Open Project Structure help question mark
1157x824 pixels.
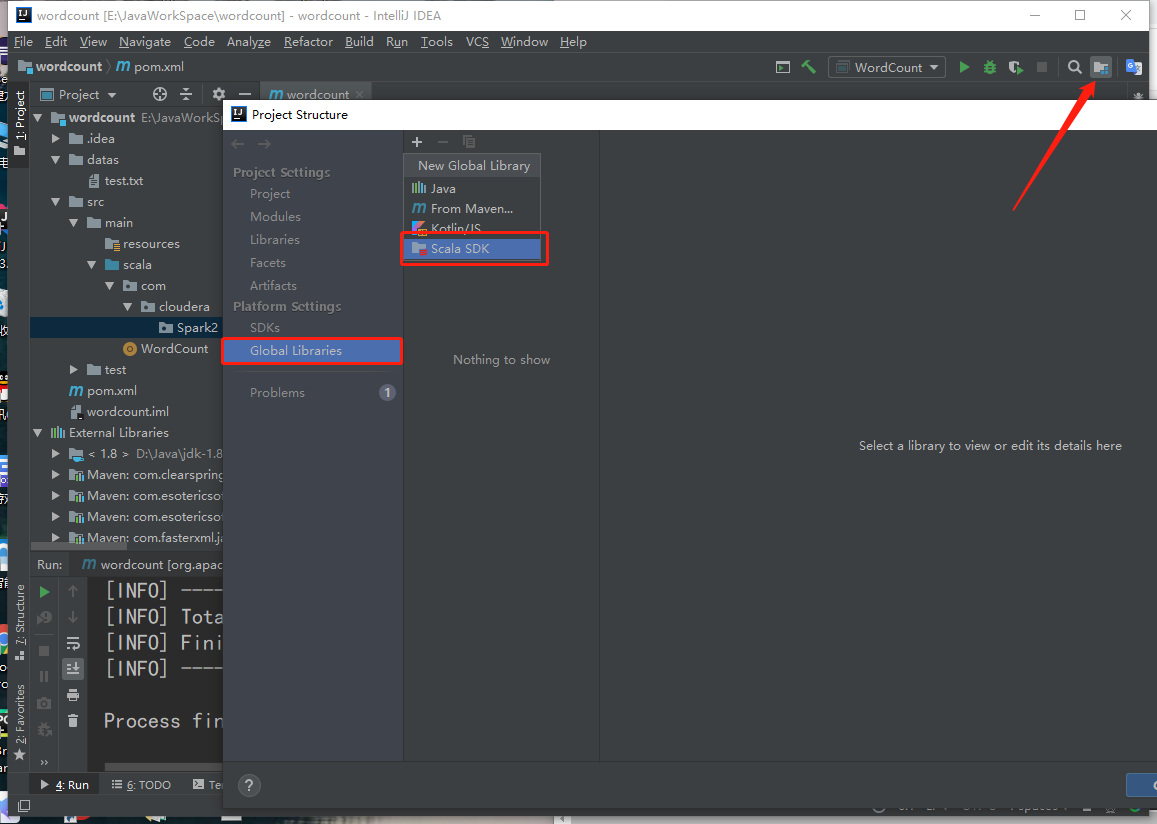(x=249, y=786)
